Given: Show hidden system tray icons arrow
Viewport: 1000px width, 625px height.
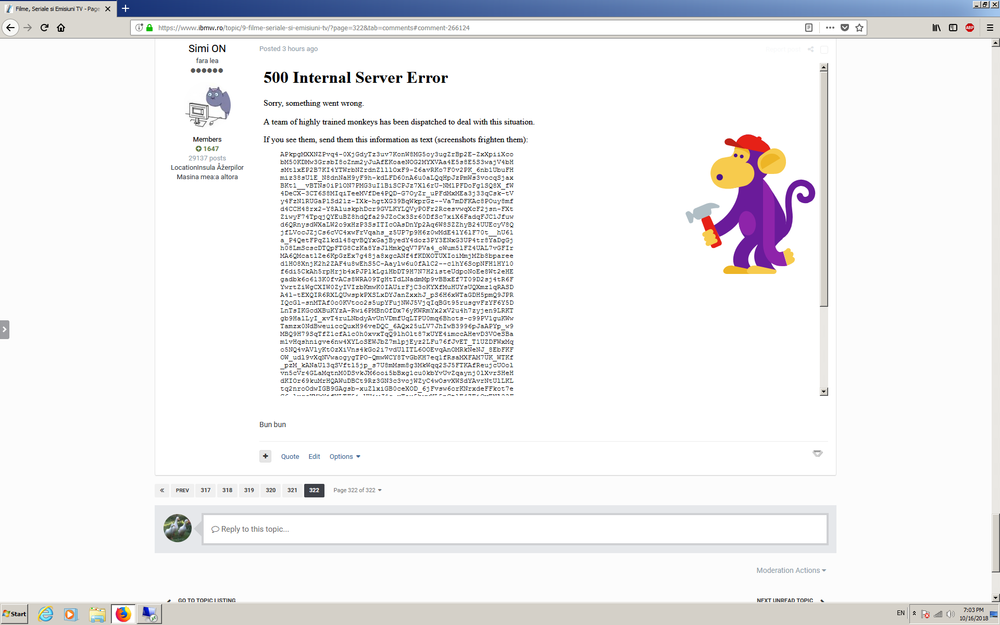Looking at the screenshot, I should [x=914, y=614].
